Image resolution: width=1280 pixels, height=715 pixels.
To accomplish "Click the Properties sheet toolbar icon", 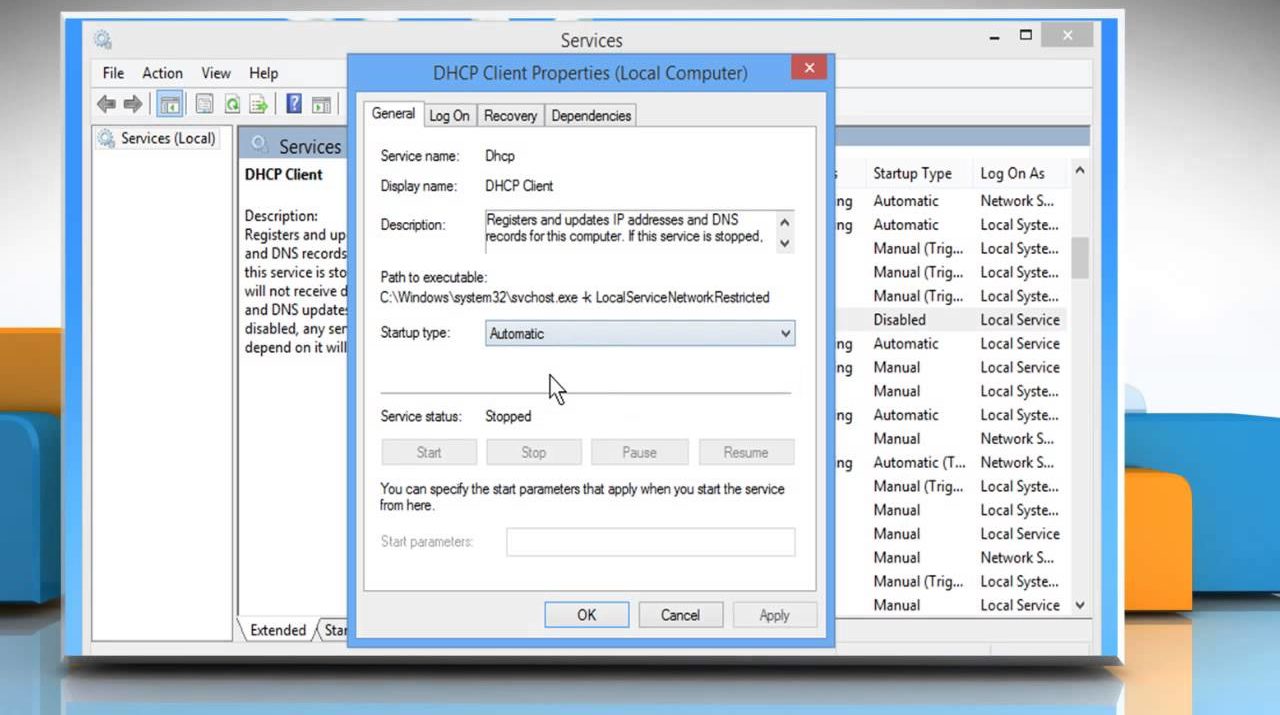I will coord(205,104).
